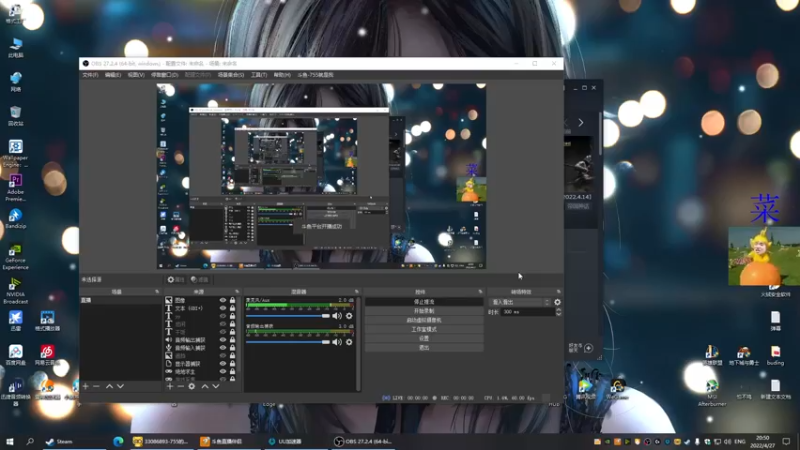800x450 pixels.
Task: Toggle lock on 文本 (GDI+) source
Action: 233,308
